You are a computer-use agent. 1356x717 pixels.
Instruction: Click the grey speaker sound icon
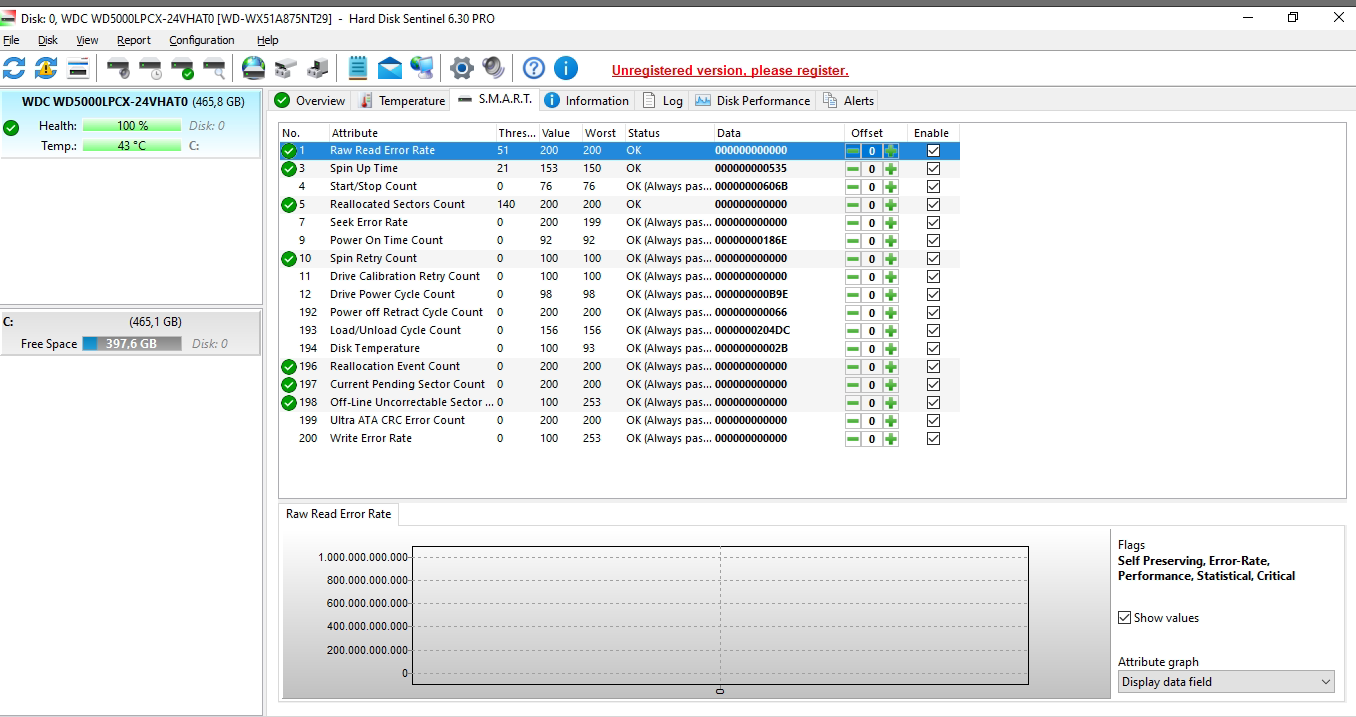pos(493,68)
